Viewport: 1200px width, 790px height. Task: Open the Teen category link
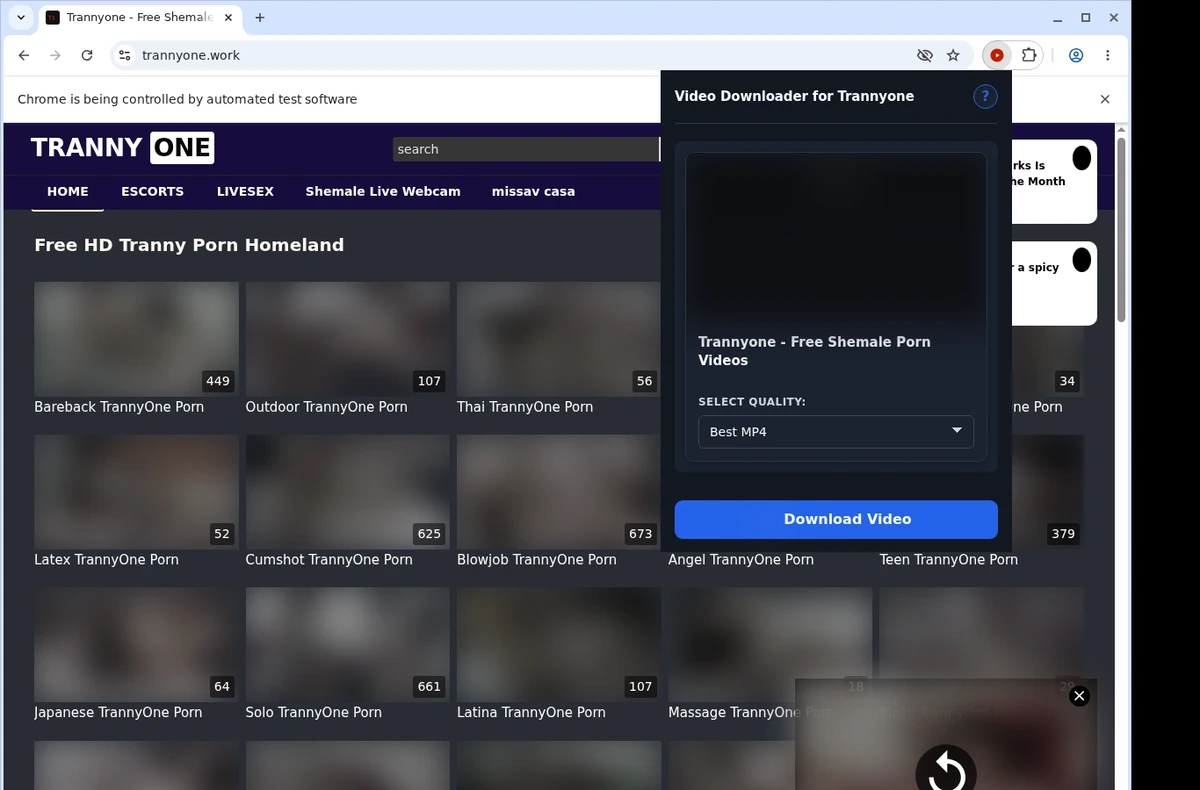click(949, 560)
